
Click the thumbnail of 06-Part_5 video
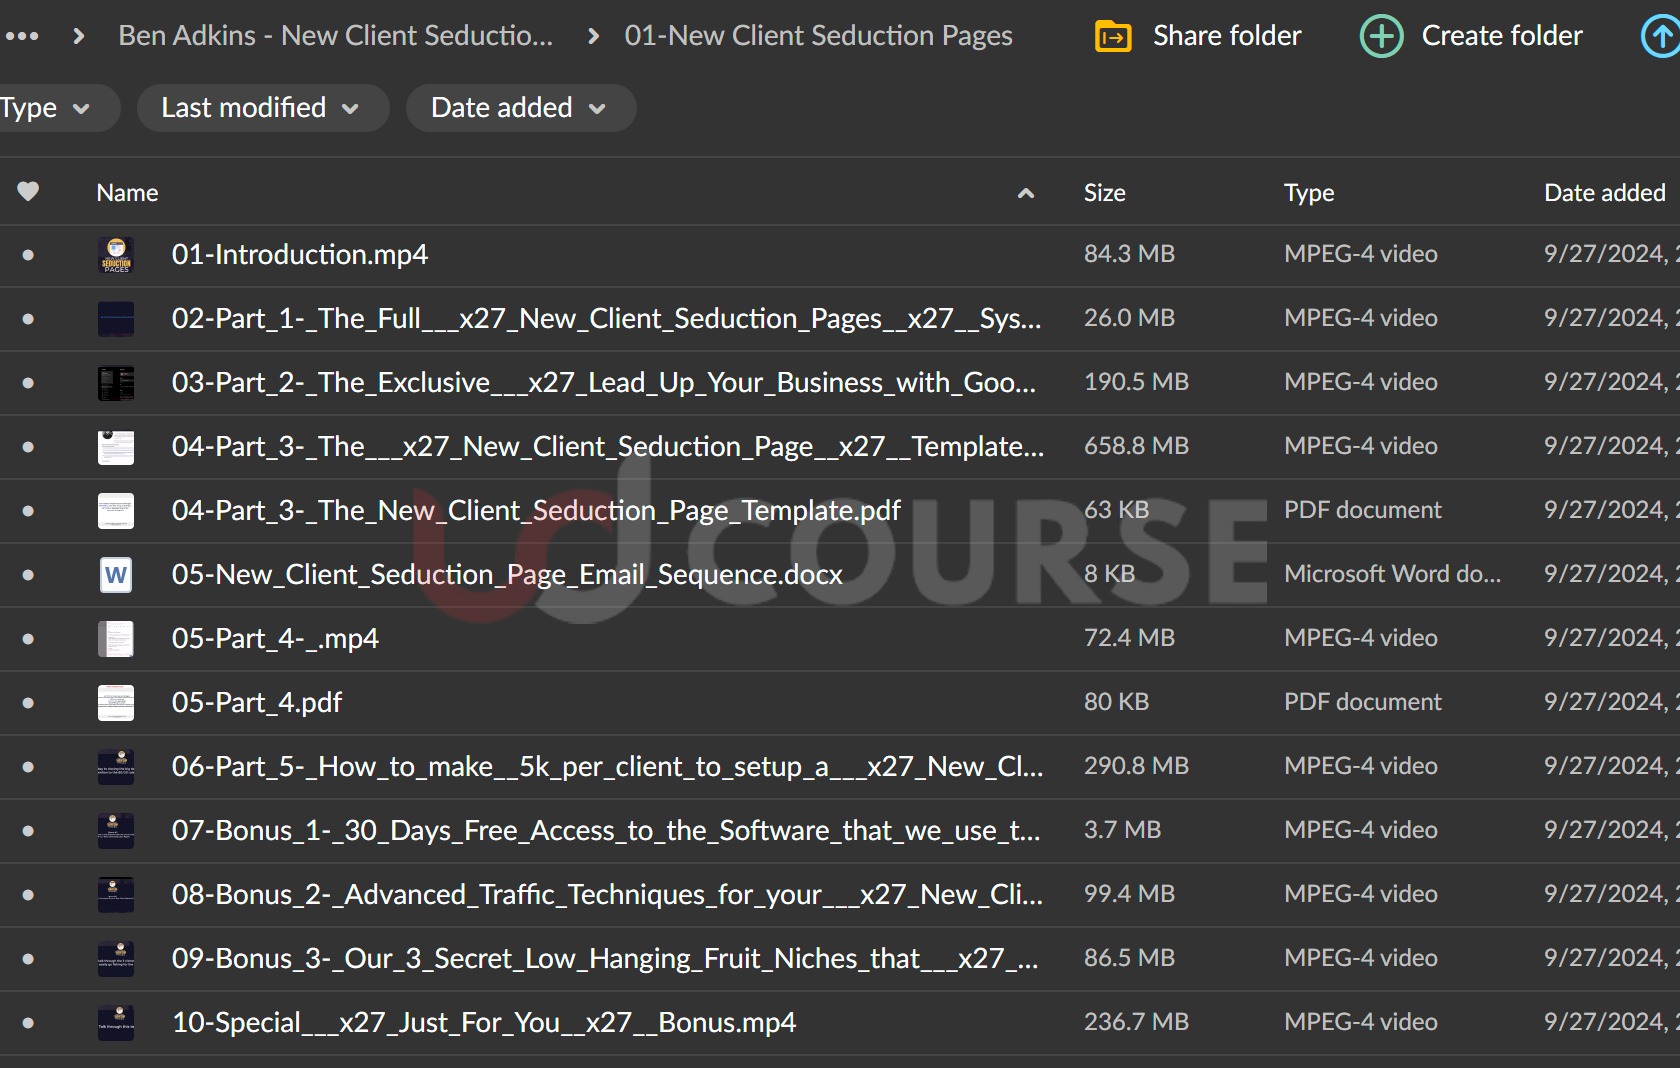coord(116,767)
